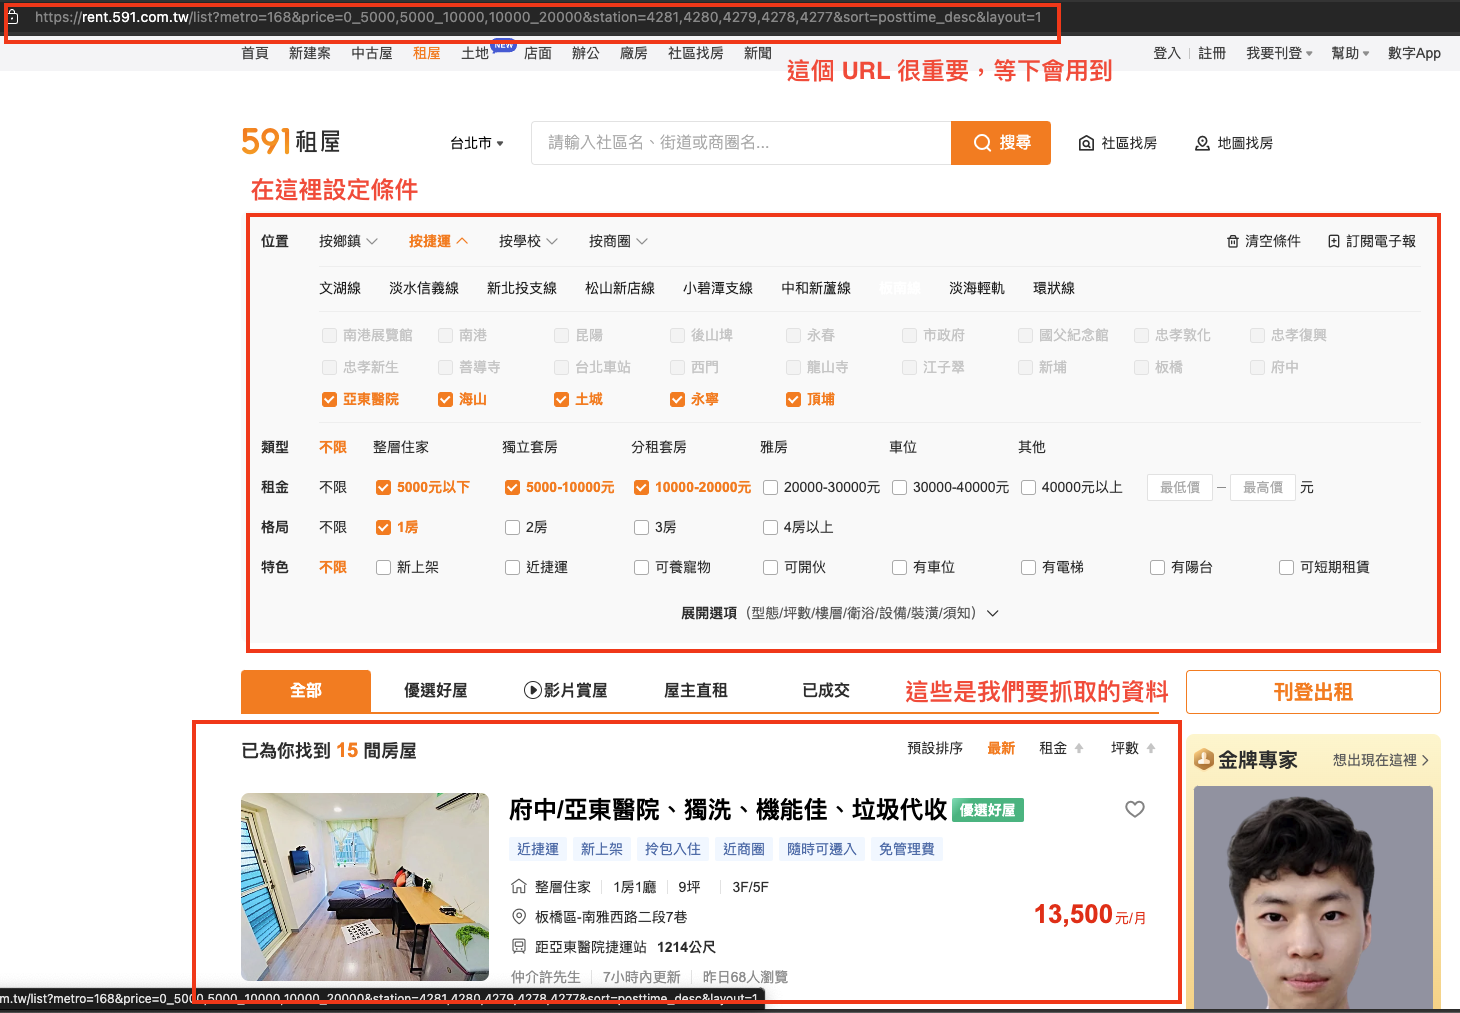The width and height of the screenshot is (1460, 1013).
Task: Switch to 已成交 tab
Action: [x=826, y=690]
